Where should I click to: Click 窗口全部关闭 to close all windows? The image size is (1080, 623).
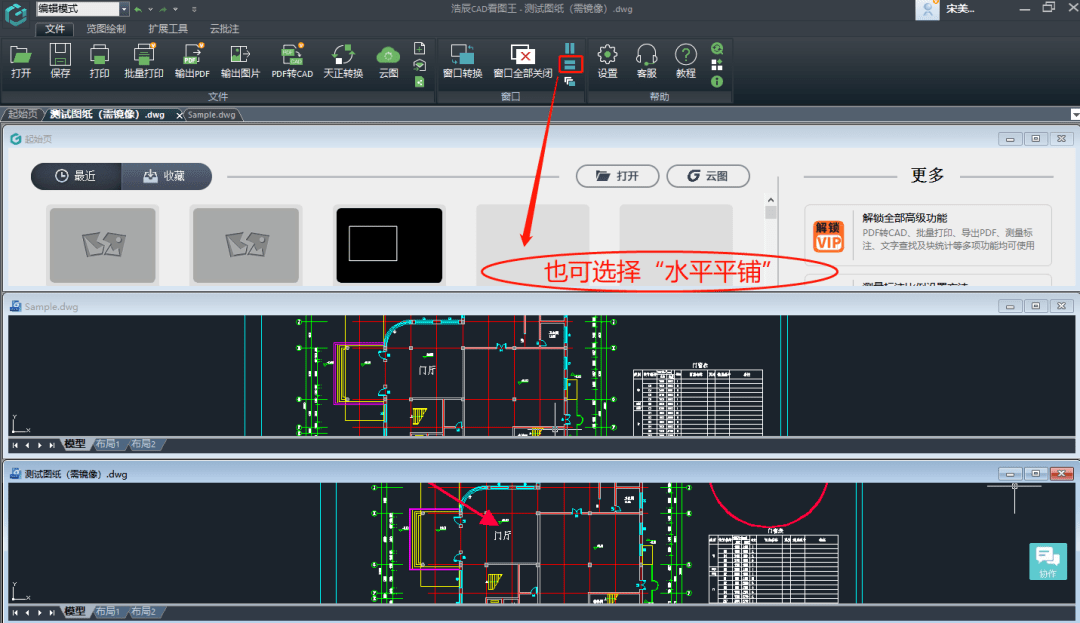point(522,60)
